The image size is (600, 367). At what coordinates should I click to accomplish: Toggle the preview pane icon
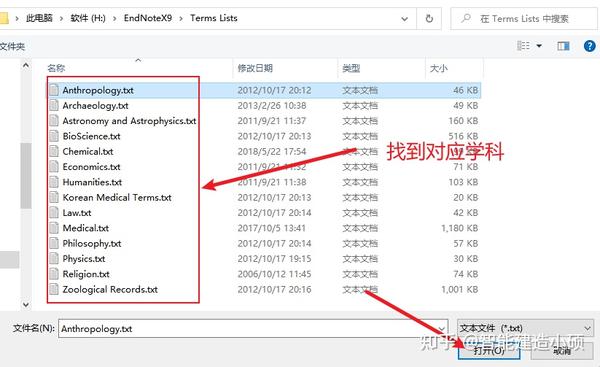pos(563,46)
